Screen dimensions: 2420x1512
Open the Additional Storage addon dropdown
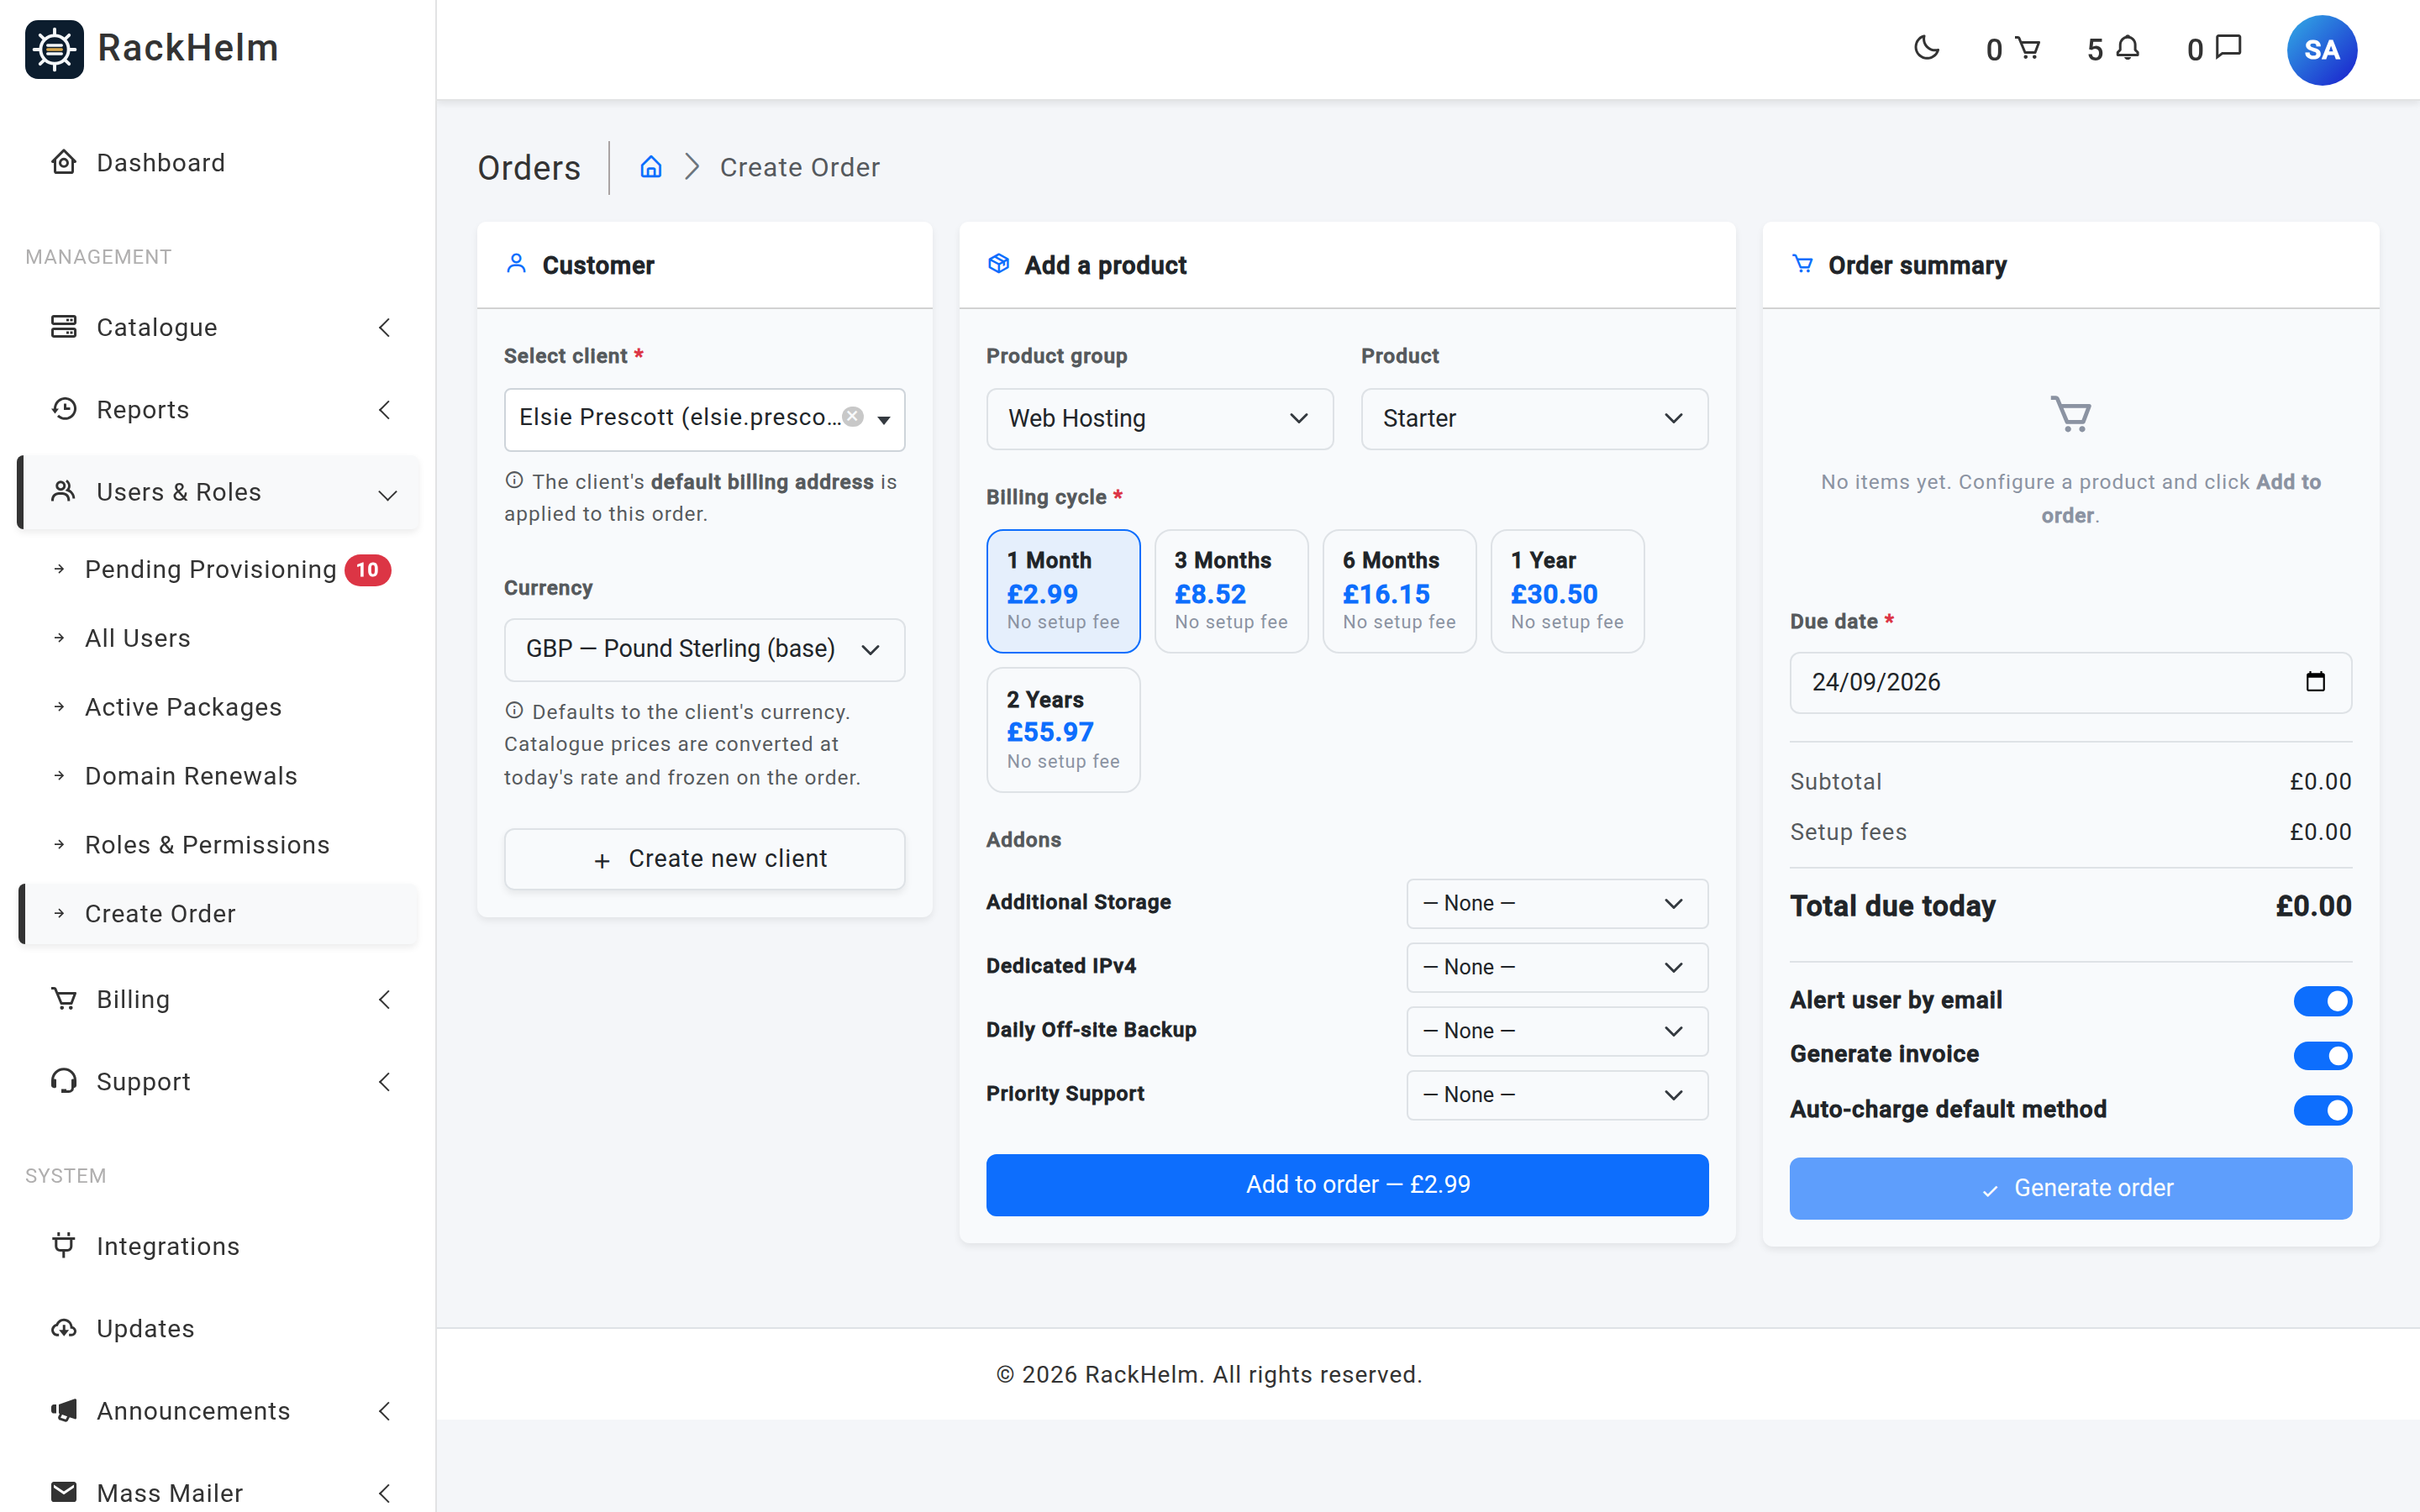tap(1557, 904)
